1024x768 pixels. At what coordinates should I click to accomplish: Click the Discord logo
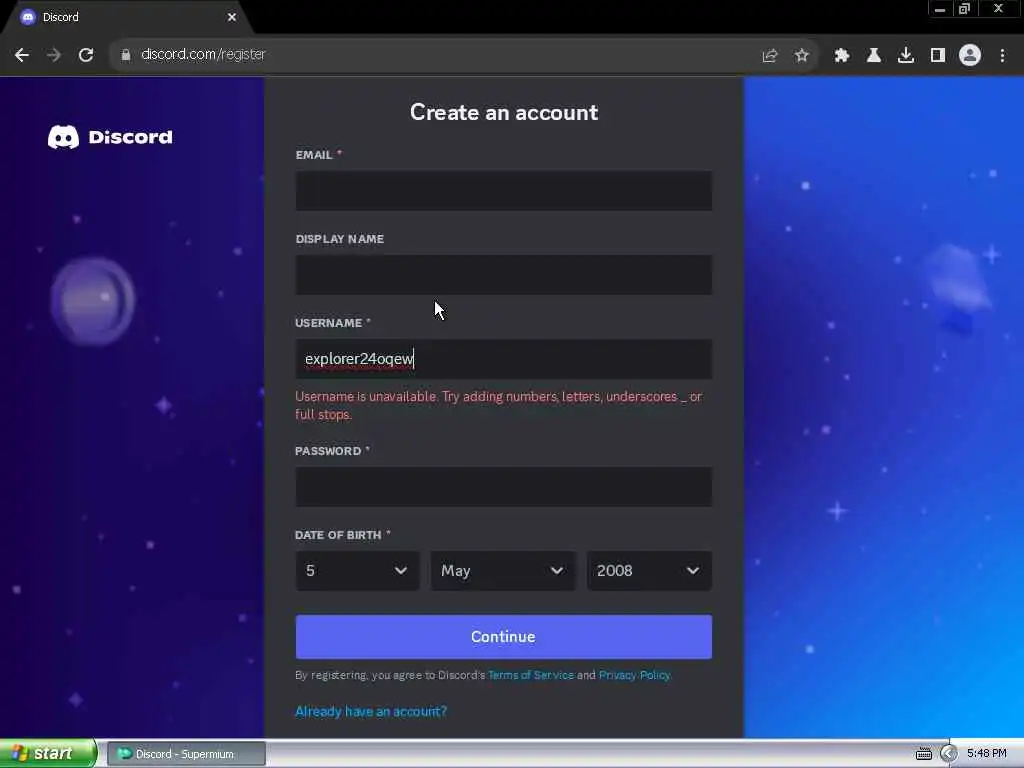click(110, 137)
